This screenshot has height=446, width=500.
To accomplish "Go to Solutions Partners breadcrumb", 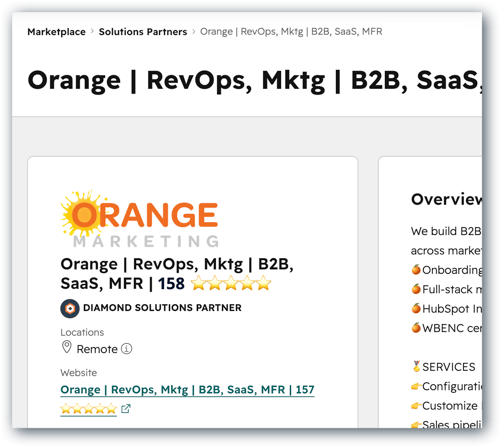I will 143,32.
